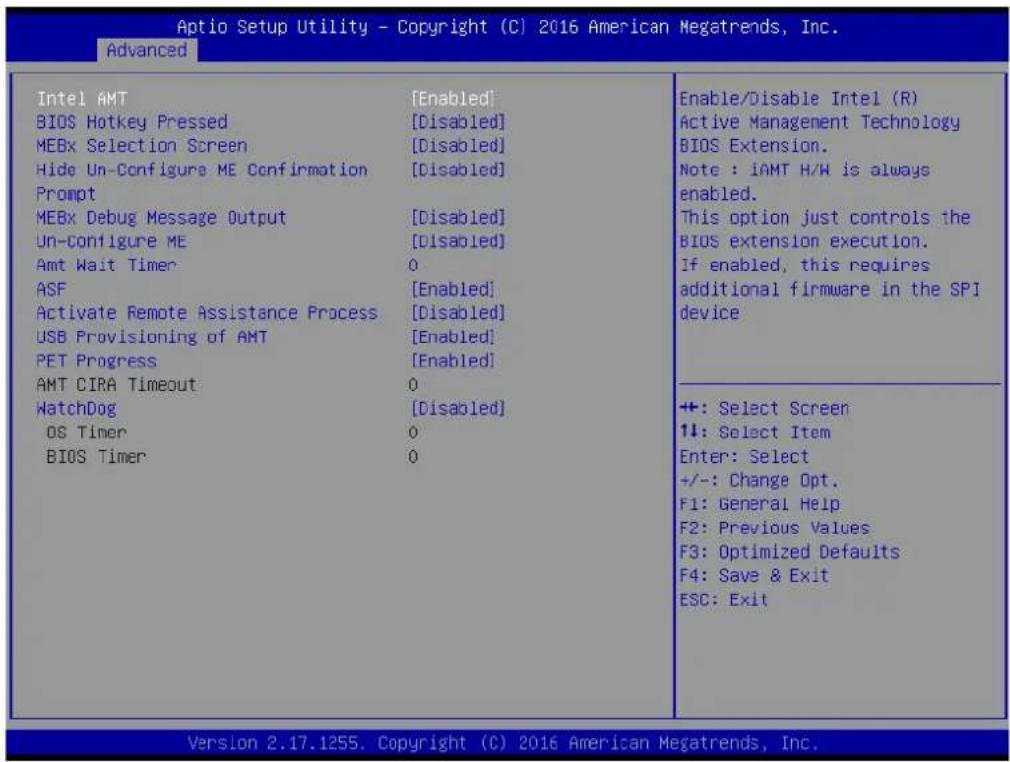Image resolution: width=1010 pixels, height=762 pixels.
Task: Select OS Timer label
Action: tap(87, 432)
